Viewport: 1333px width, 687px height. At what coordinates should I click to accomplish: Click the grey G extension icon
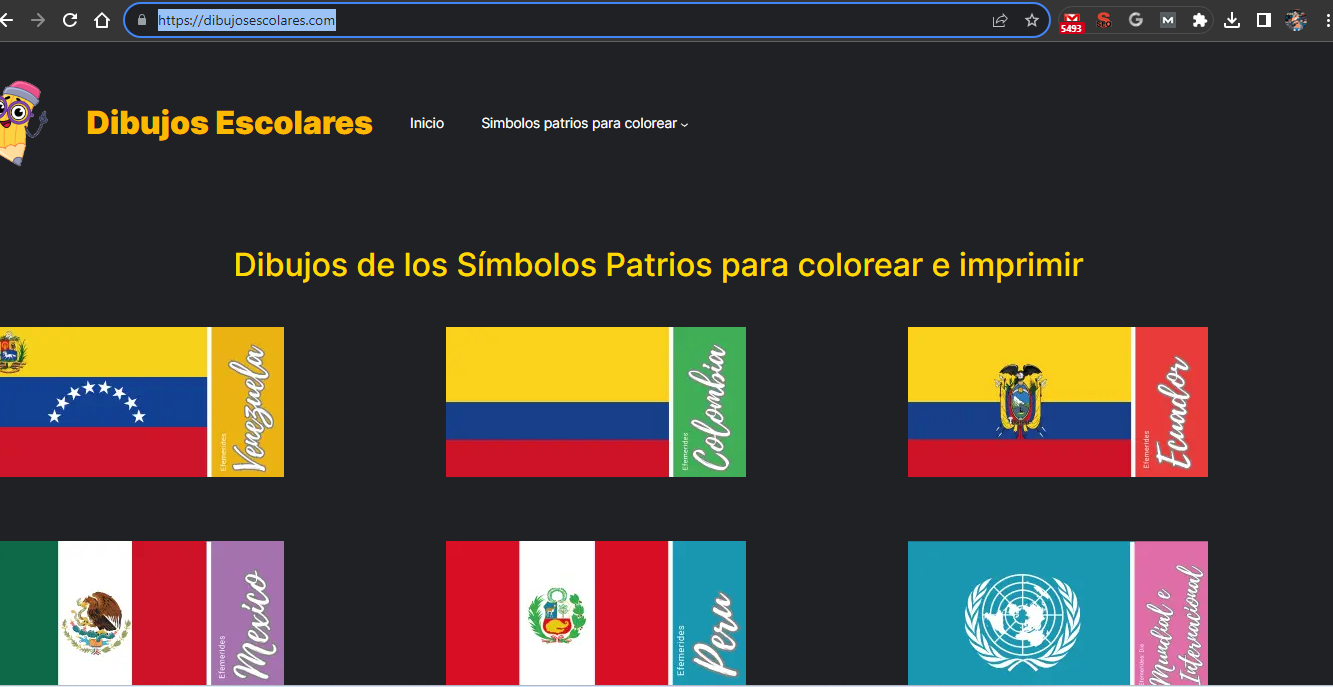(1136, 20)
